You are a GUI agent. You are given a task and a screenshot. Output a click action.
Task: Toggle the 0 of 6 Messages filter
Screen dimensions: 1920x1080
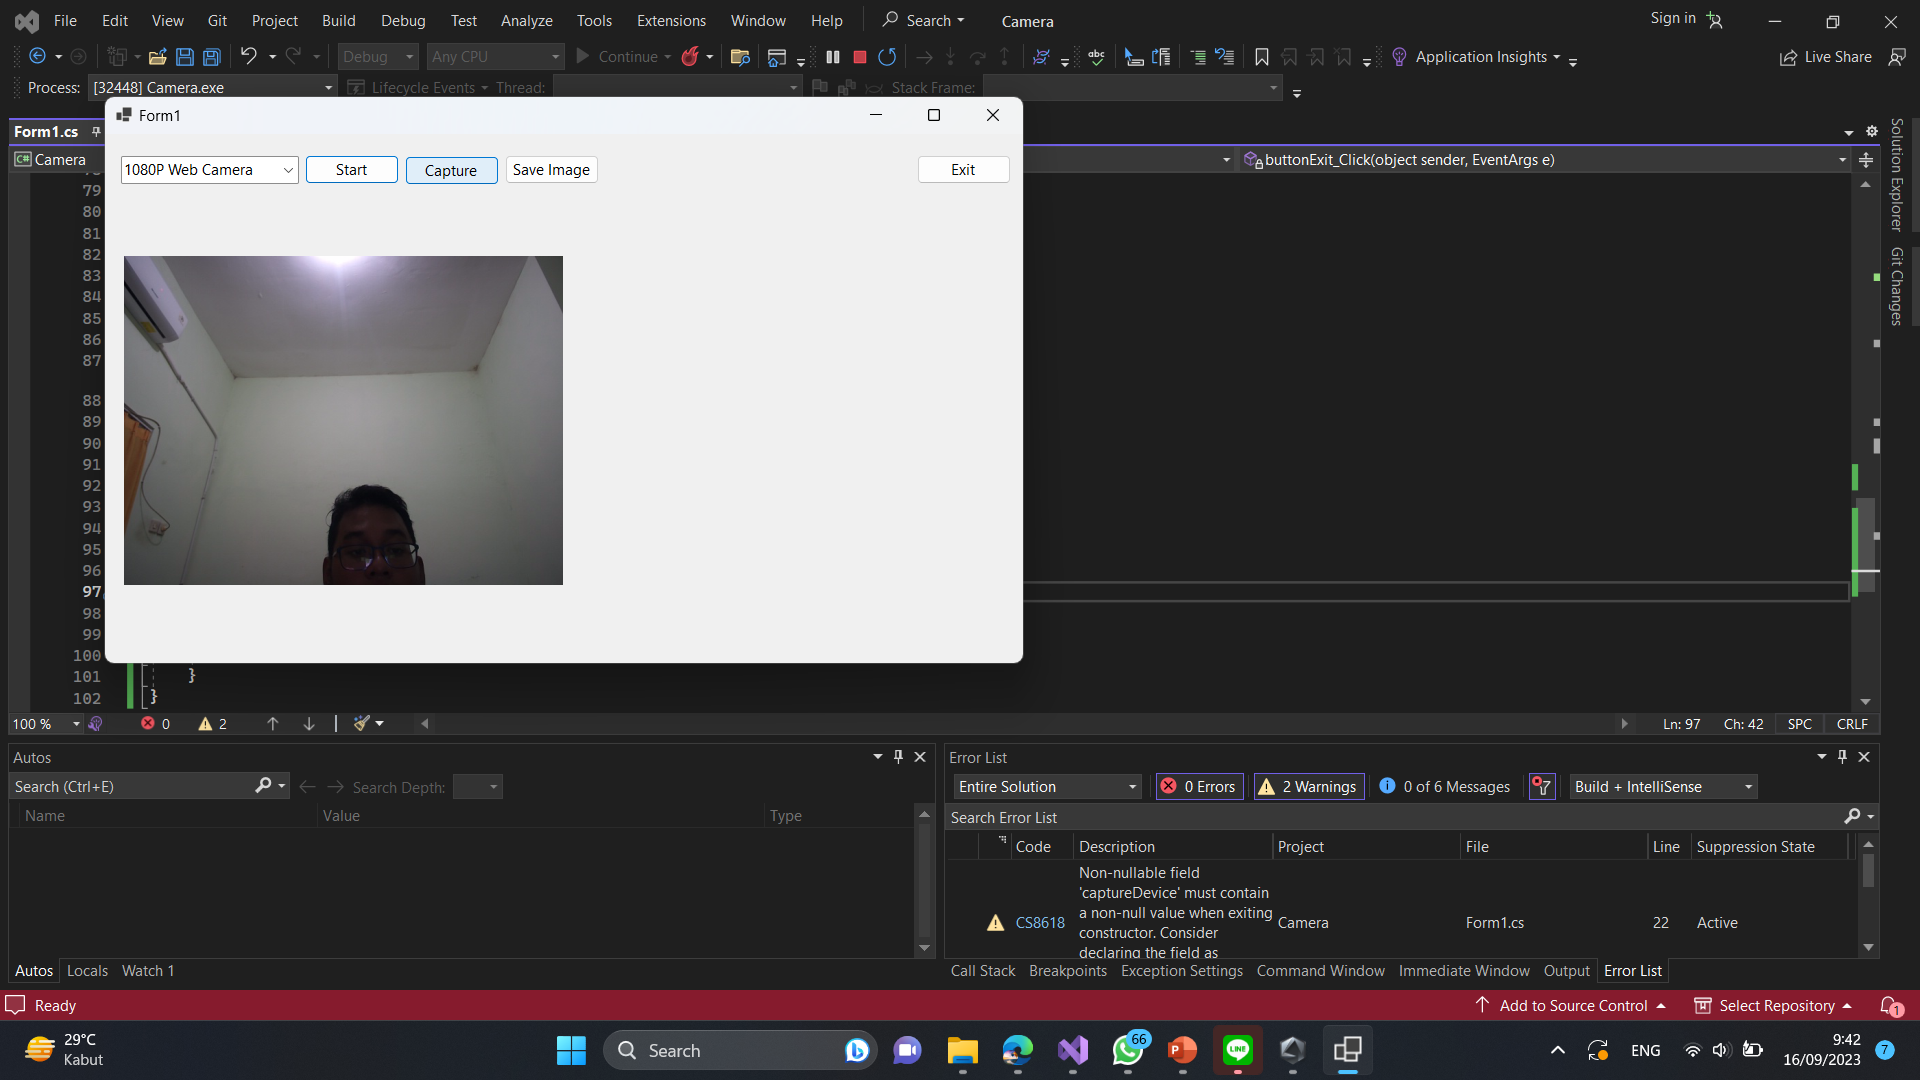[1445, 787]
